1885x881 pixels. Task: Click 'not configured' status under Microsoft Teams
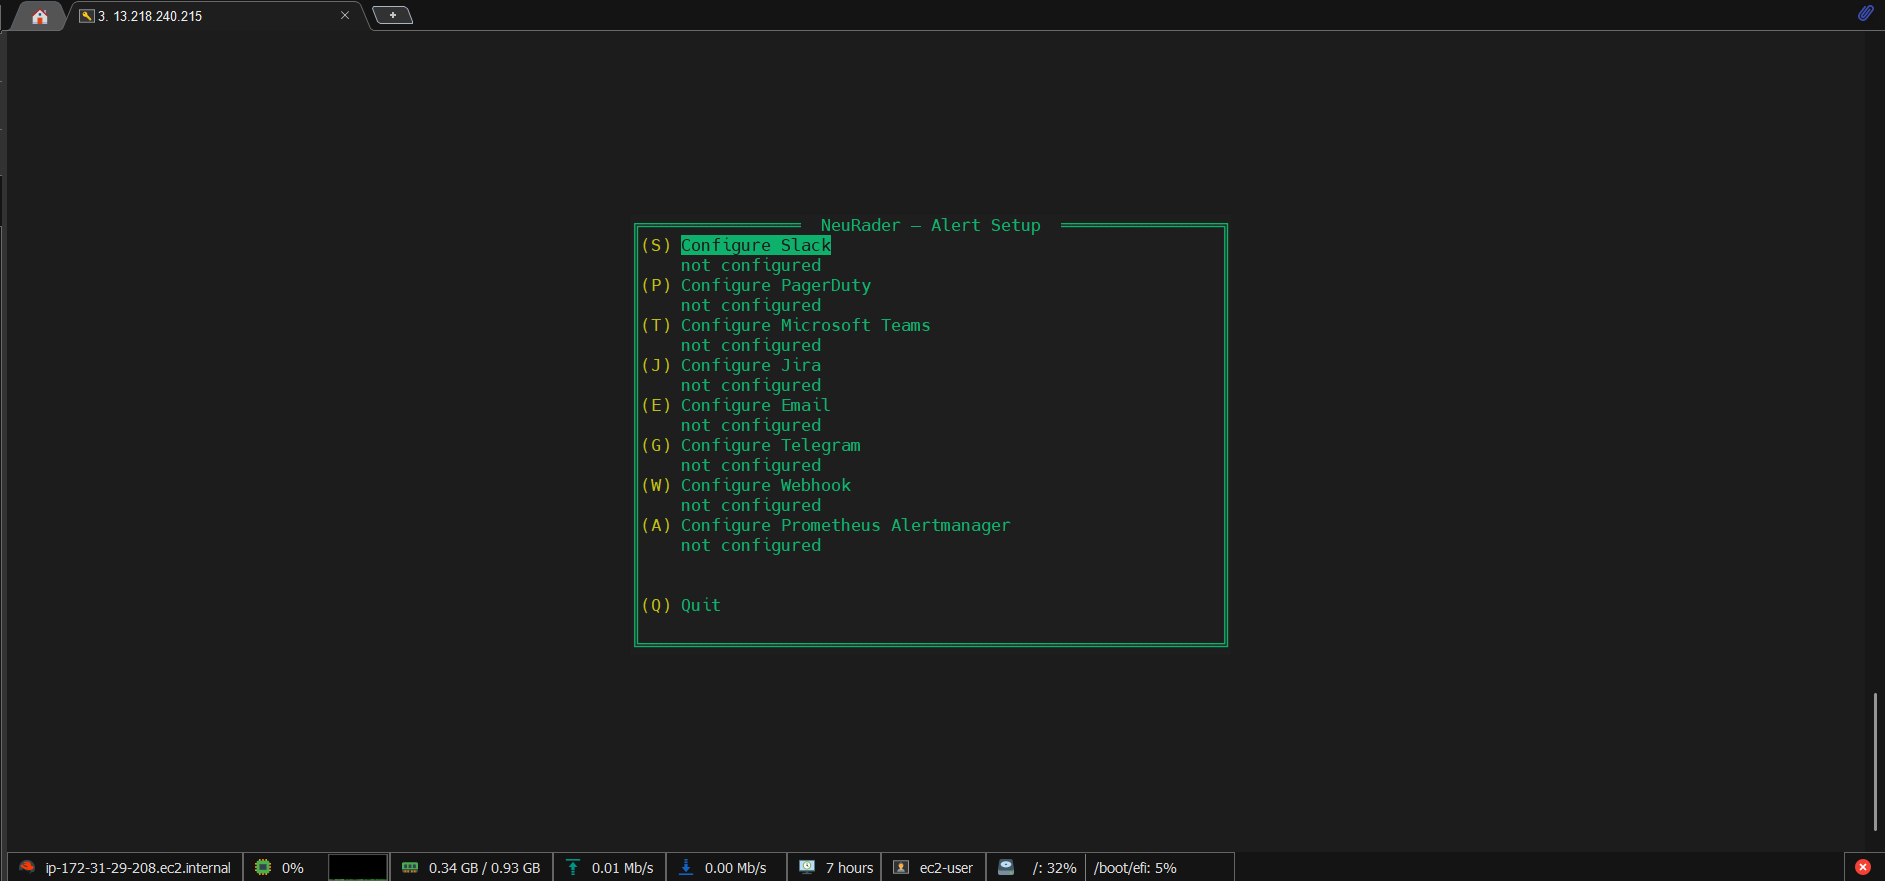(x=751, y=345)
